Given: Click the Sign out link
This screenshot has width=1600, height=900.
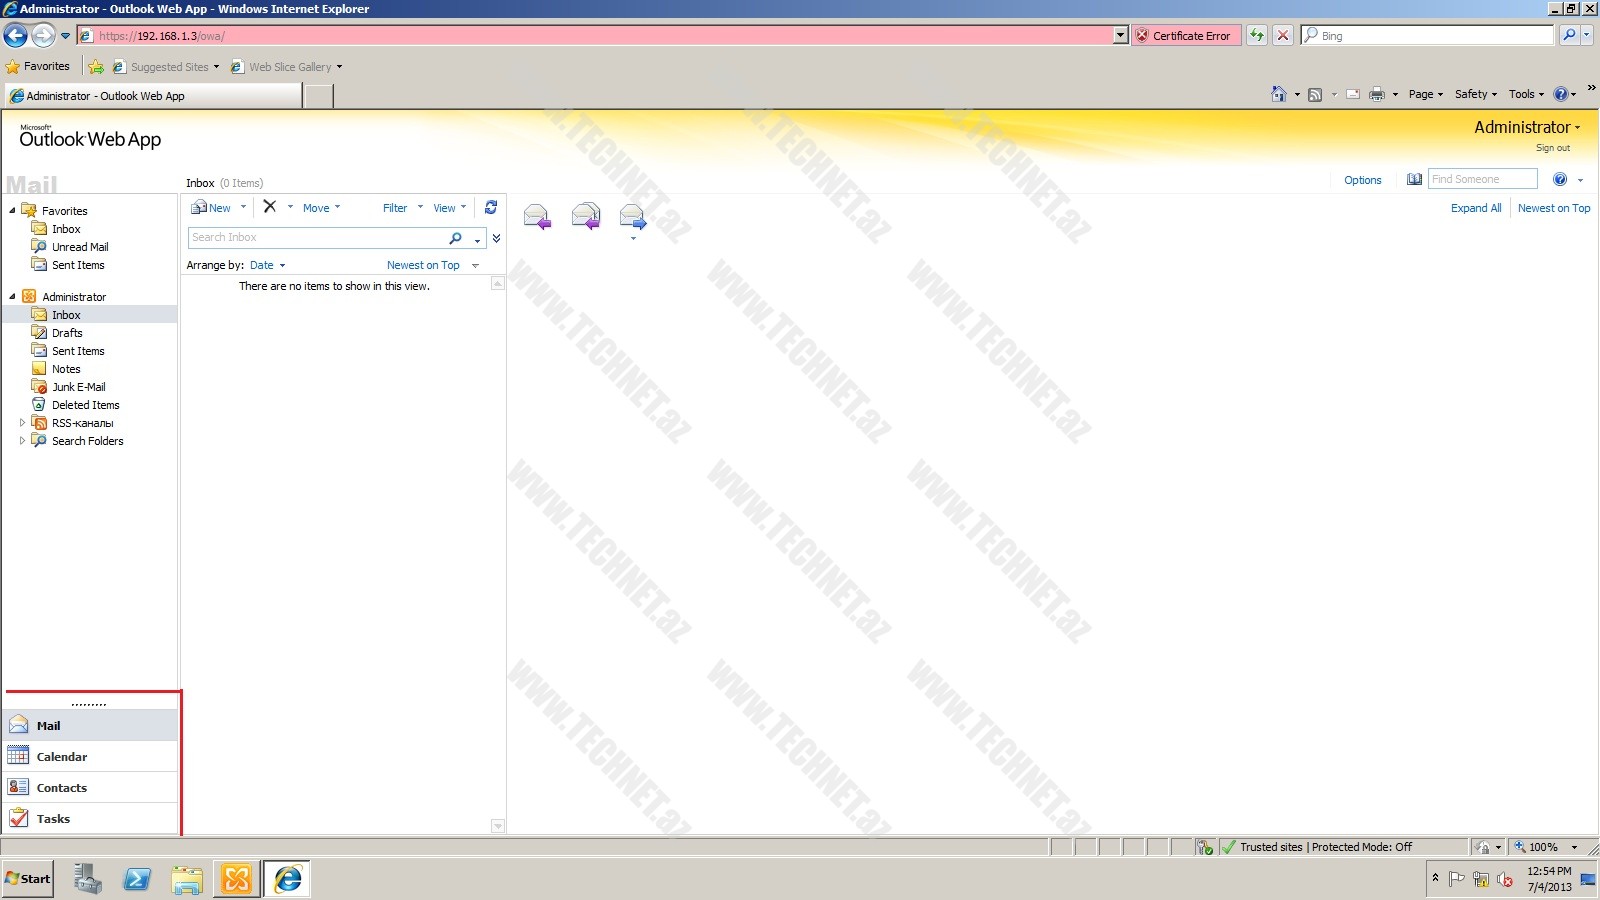Looking at the screenshot, I should click(1552, 148).
